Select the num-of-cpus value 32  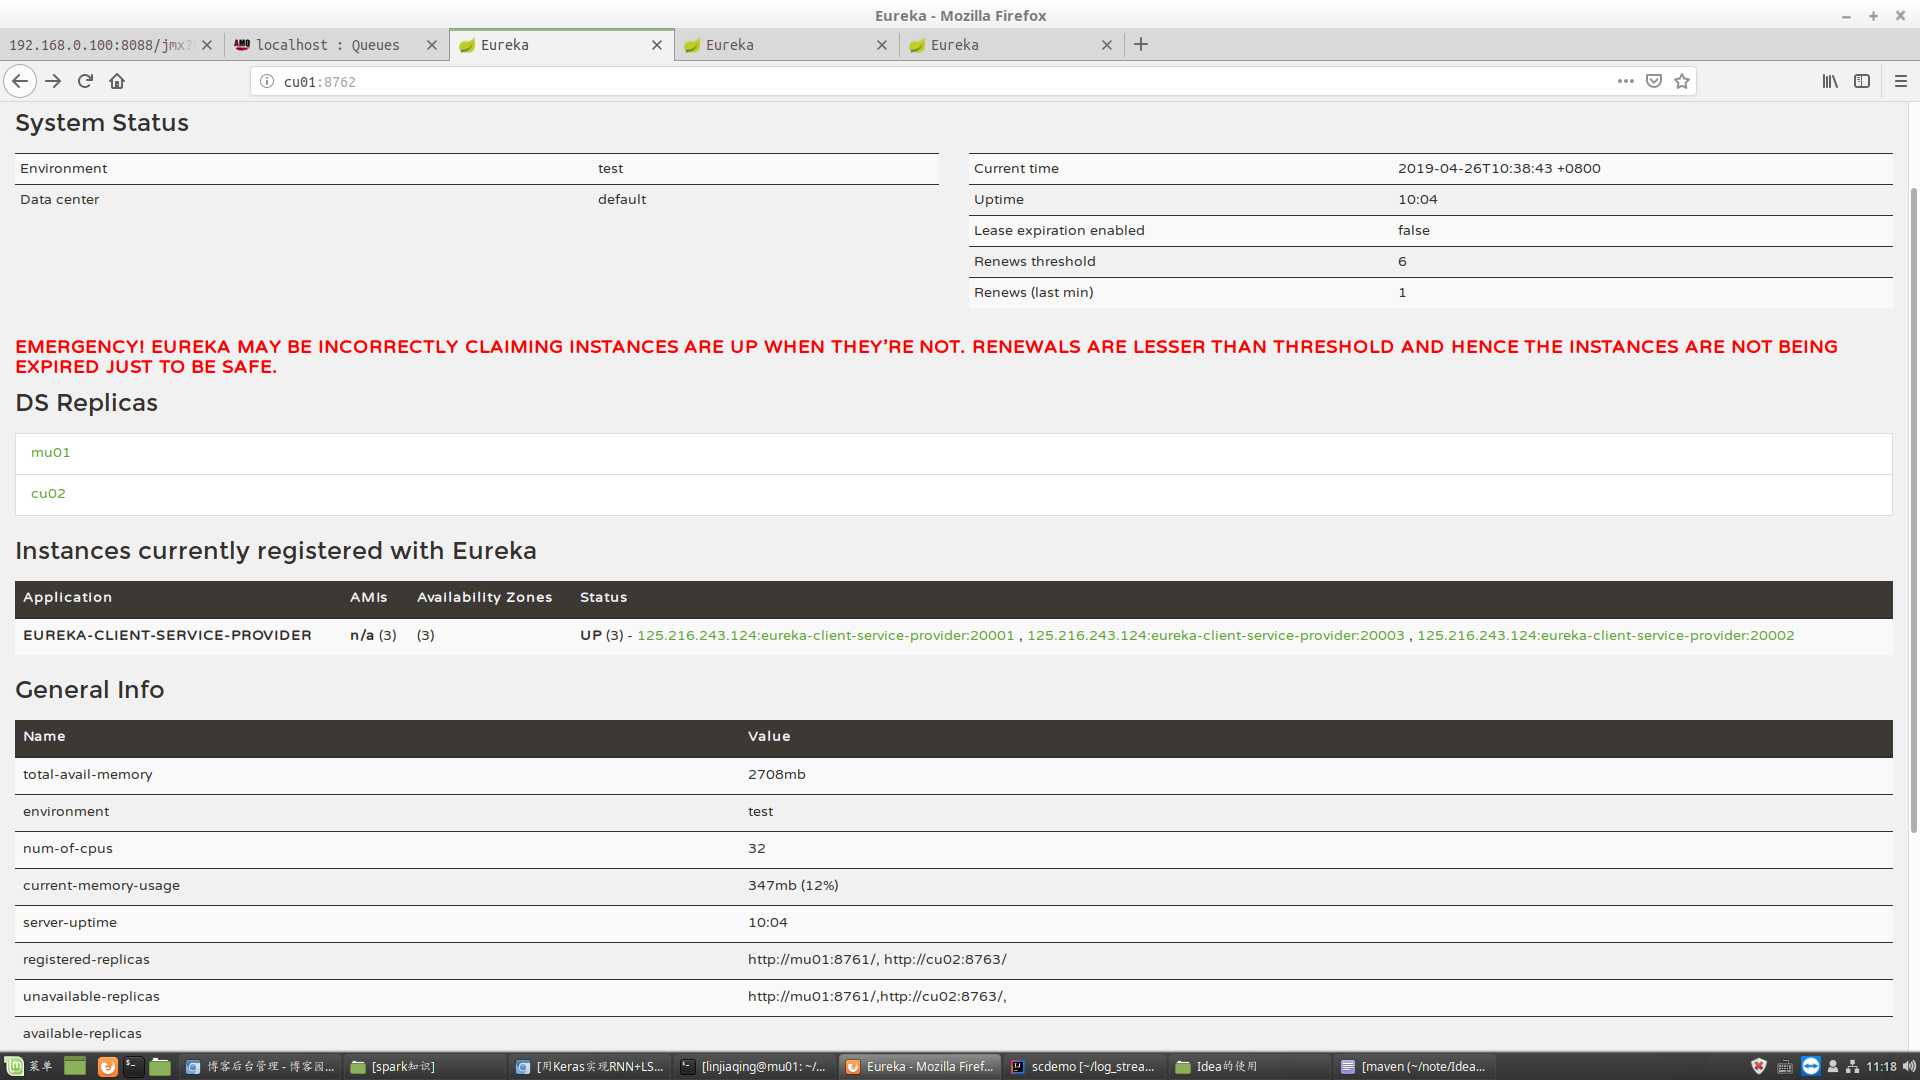point(756,849)
